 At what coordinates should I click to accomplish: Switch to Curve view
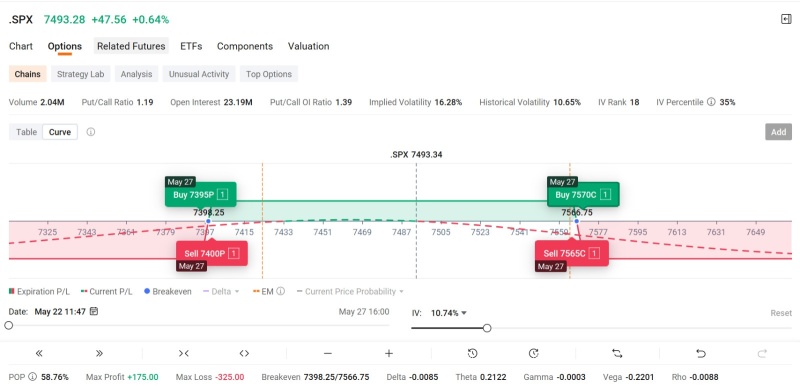click(60, 132)
